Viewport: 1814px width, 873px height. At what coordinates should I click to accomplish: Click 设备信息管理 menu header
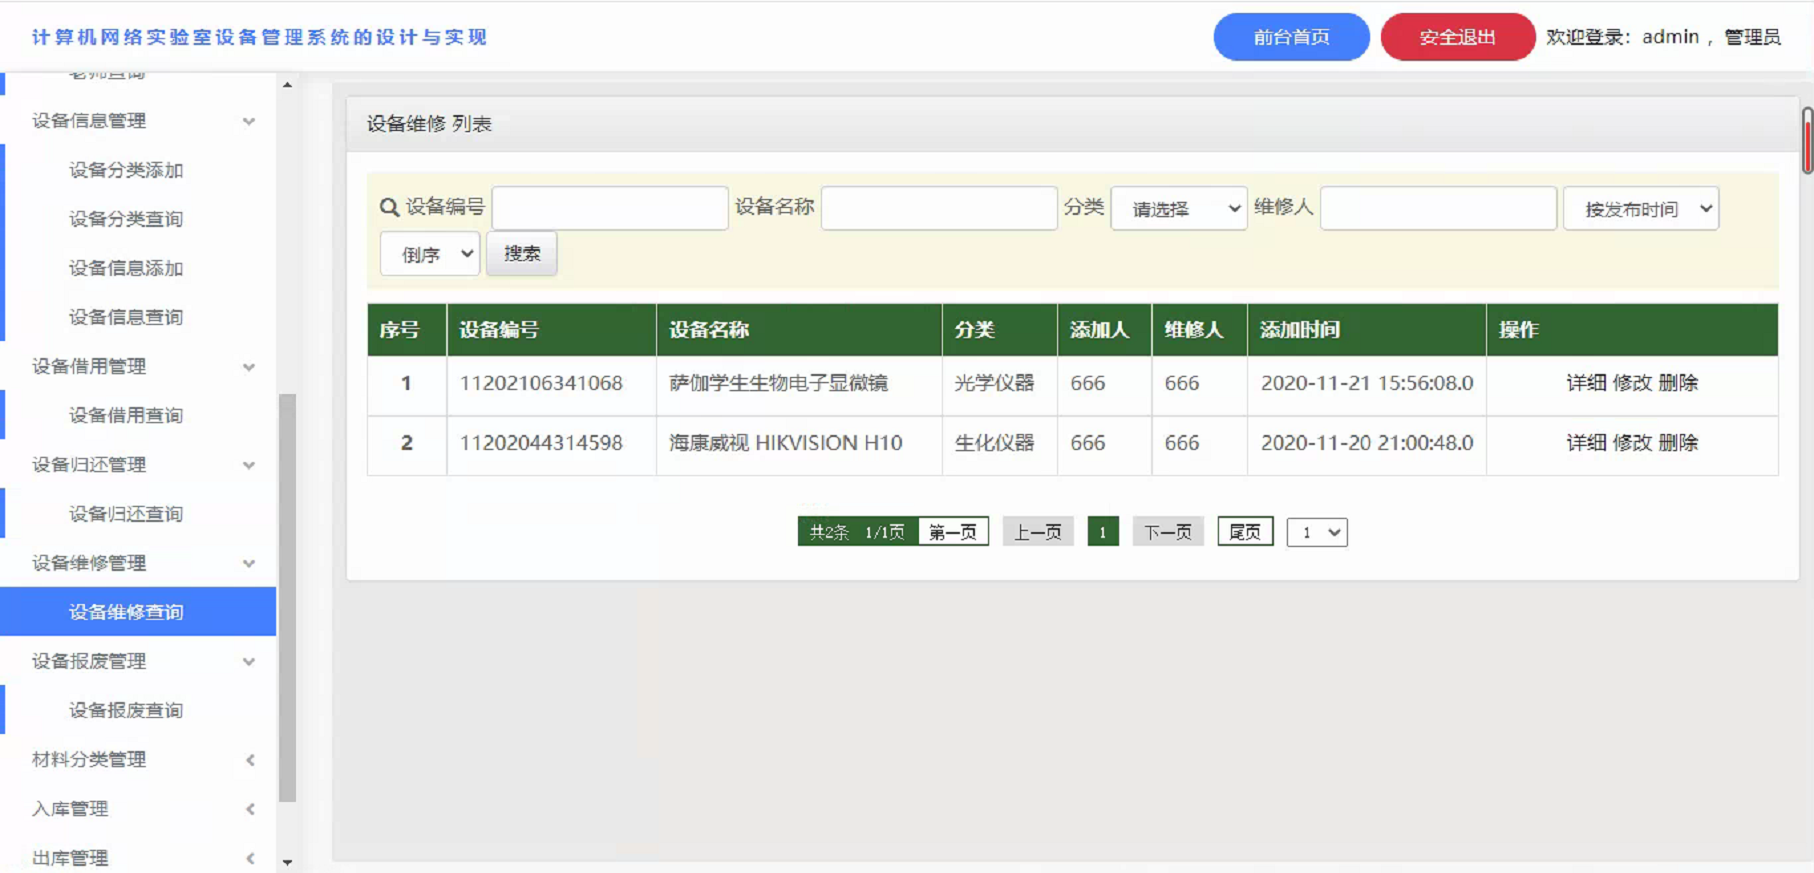pyautogui.click(x=89, y=121)
